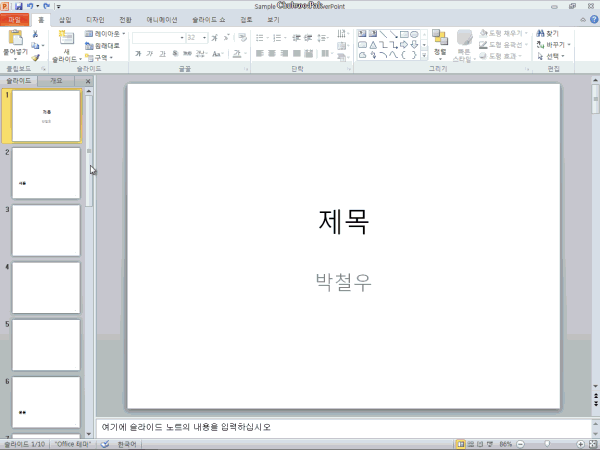The width and height of the screenshot is (600, 450).
Task: Open the 파일 (File) tab
Action: coord(15,20)
